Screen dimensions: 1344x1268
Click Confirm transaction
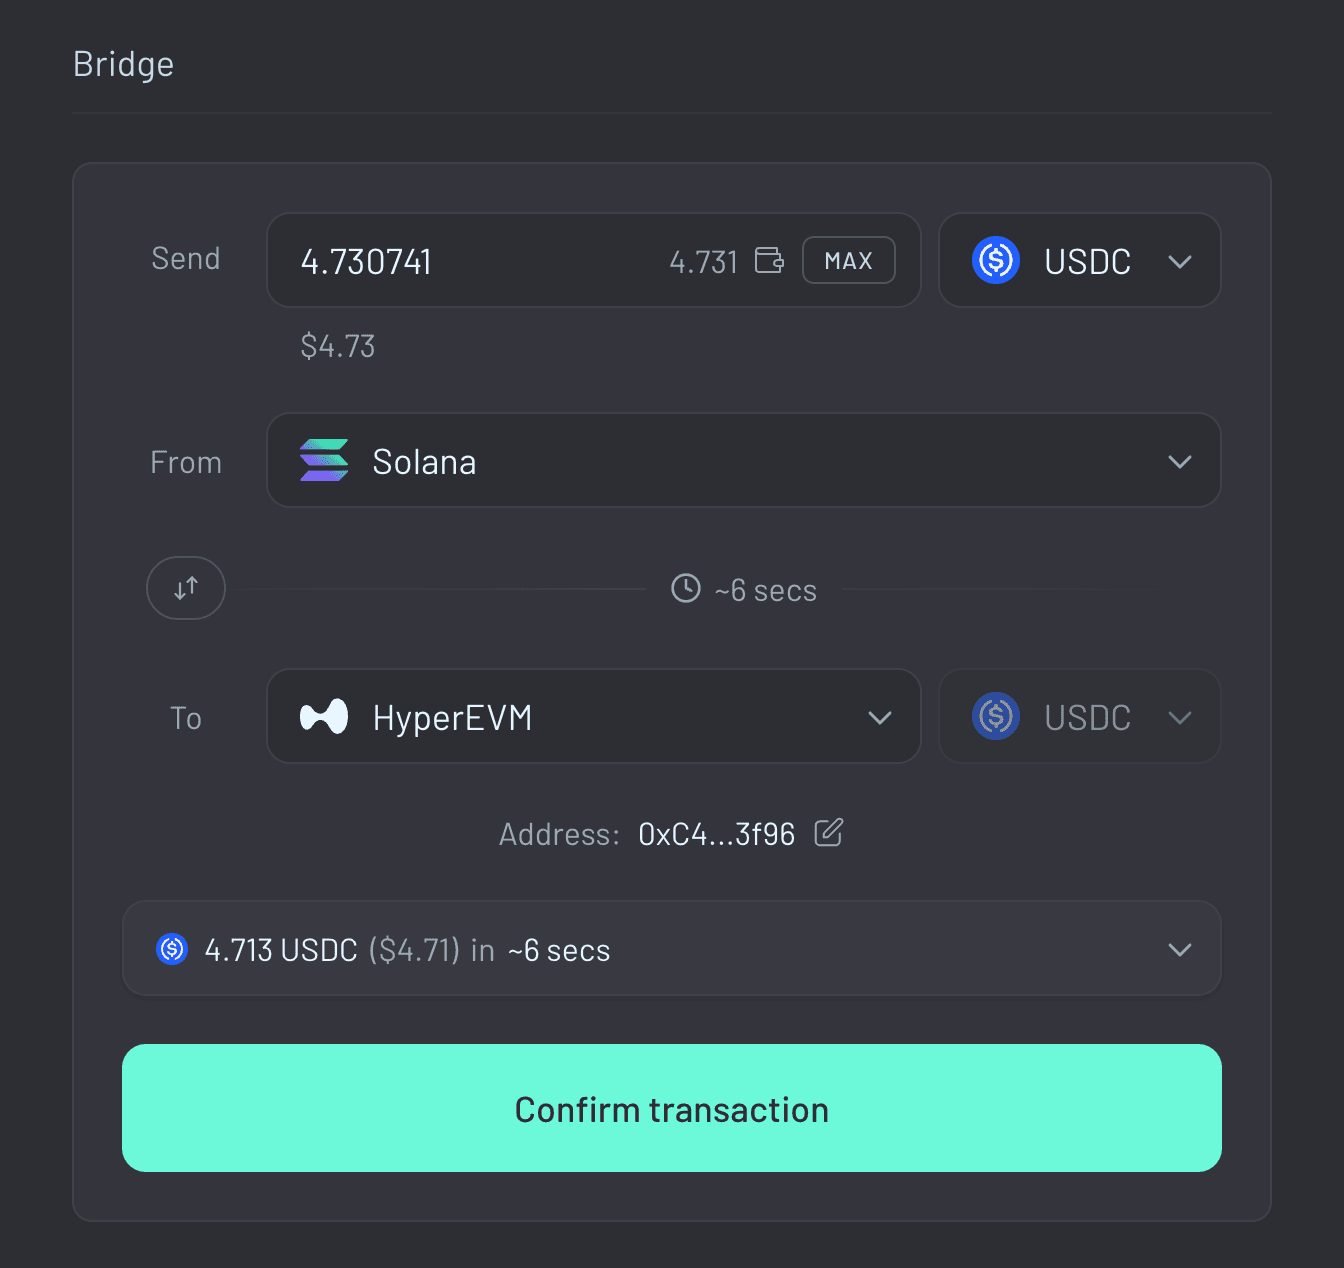[671, 1108]
